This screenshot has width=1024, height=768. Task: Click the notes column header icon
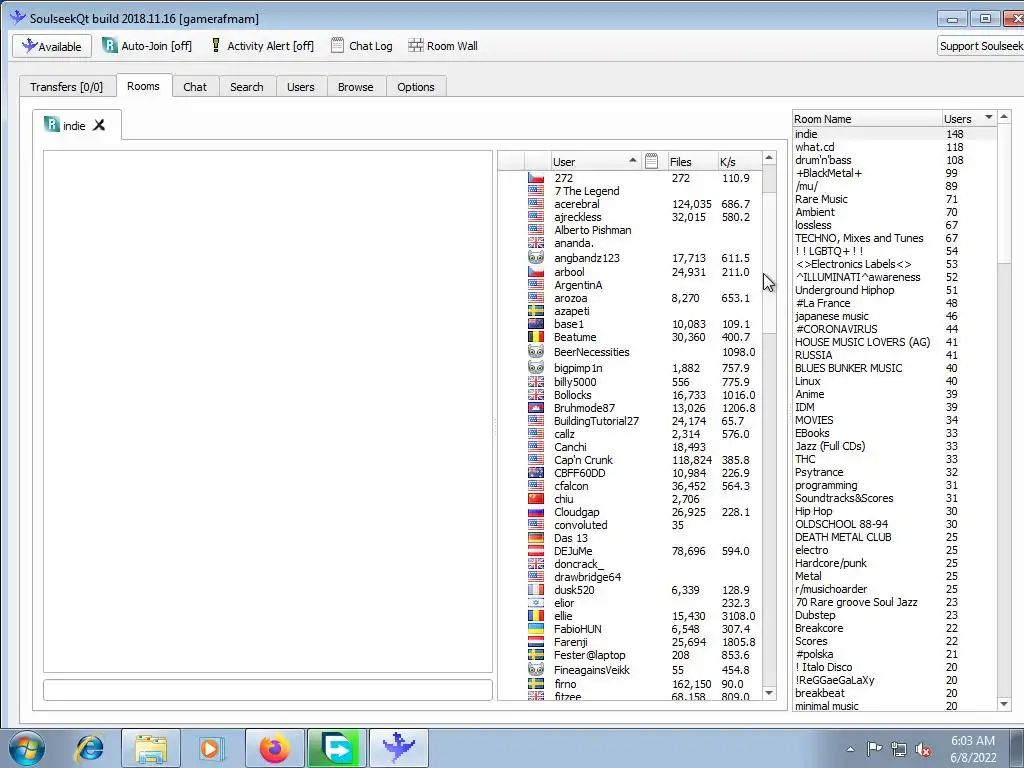coord(651,161)
